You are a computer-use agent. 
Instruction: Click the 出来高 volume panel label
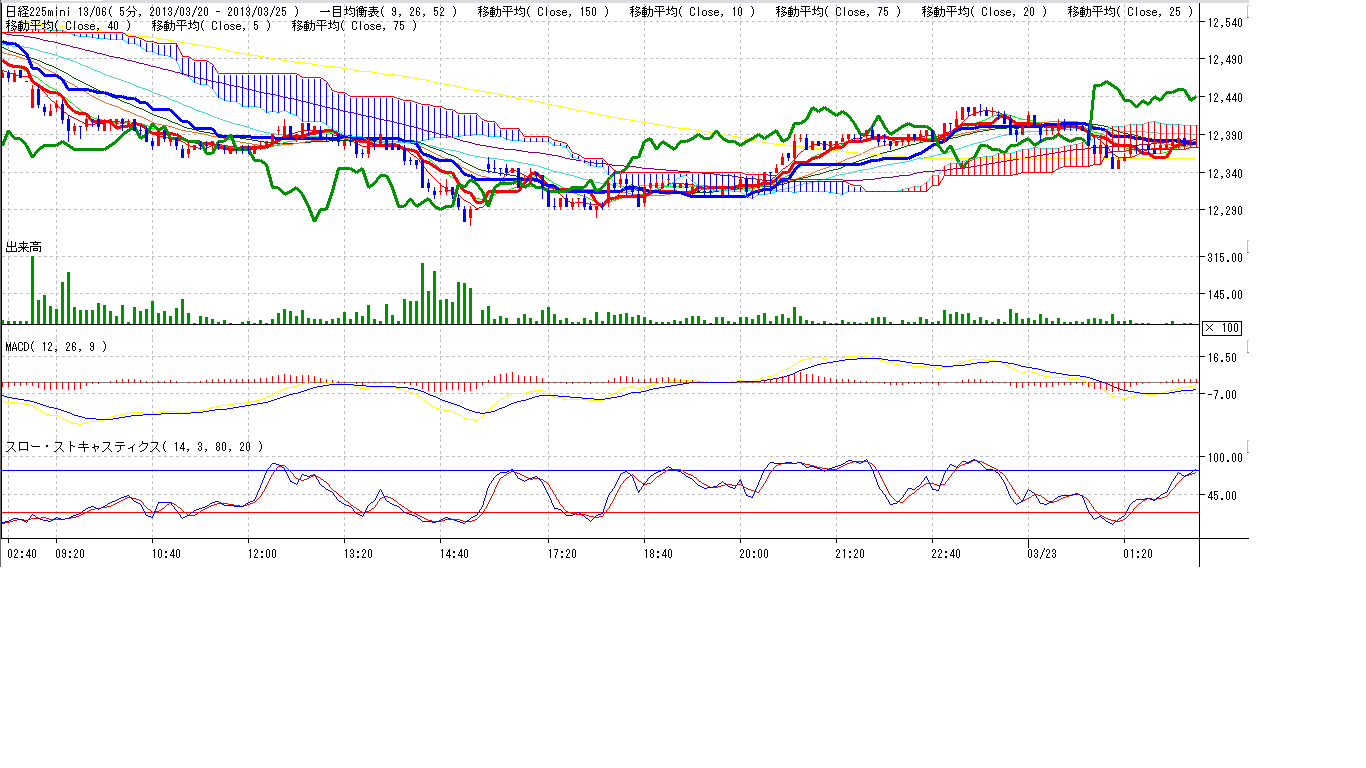[24, 246]
